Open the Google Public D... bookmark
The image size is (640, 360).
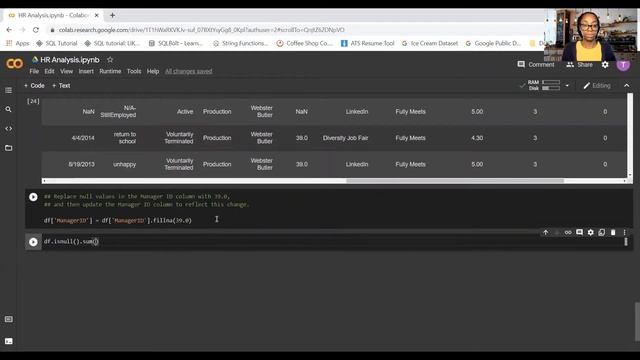pos(493,43)
